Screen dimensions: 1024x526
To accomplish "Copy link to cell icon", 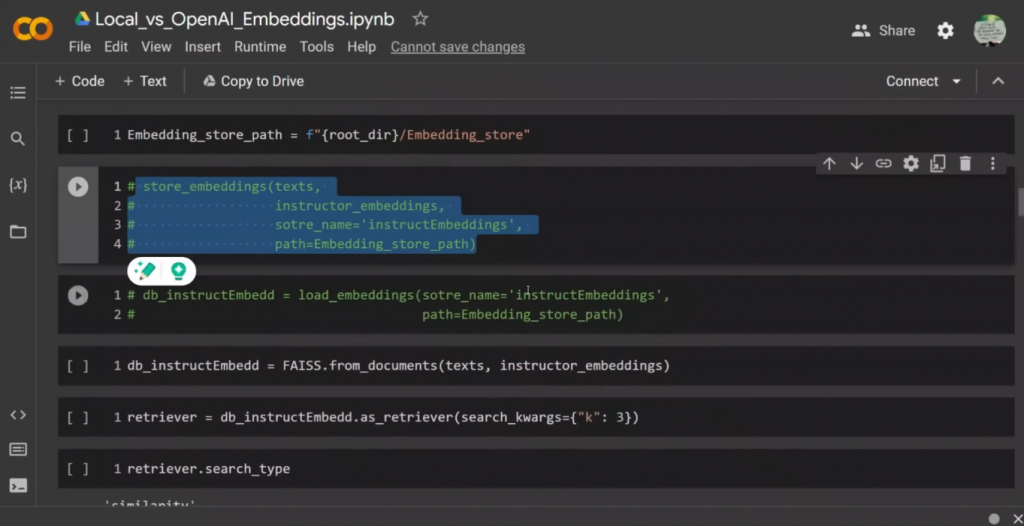I will coord(883,164).
